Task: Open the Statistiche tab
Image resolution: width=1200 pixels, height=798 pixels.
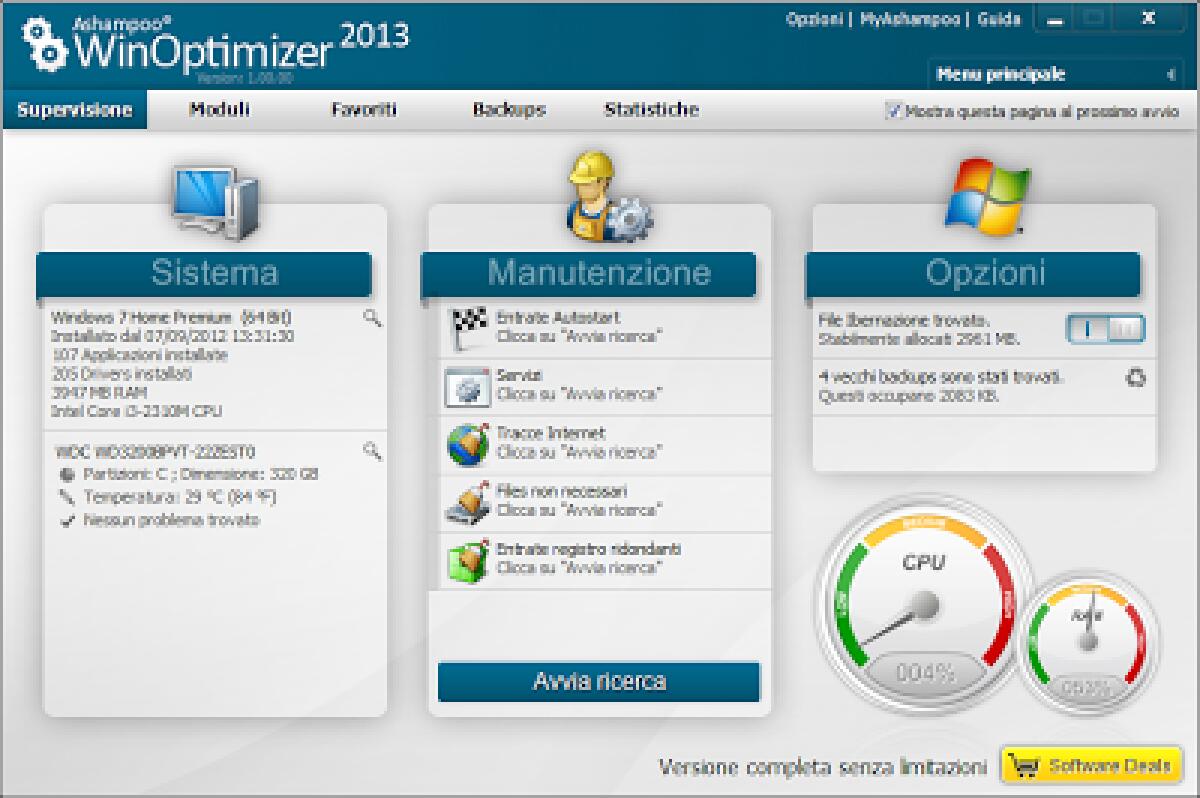Action: 652,110
